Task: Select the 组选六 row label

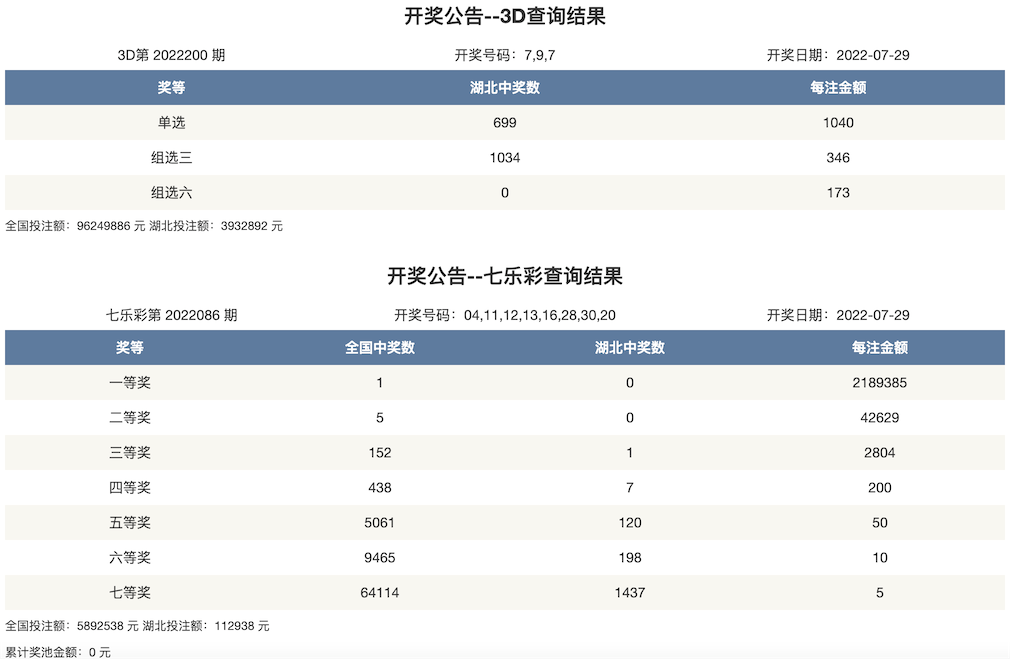Action: pyautogui.click(x=171, y=193)
